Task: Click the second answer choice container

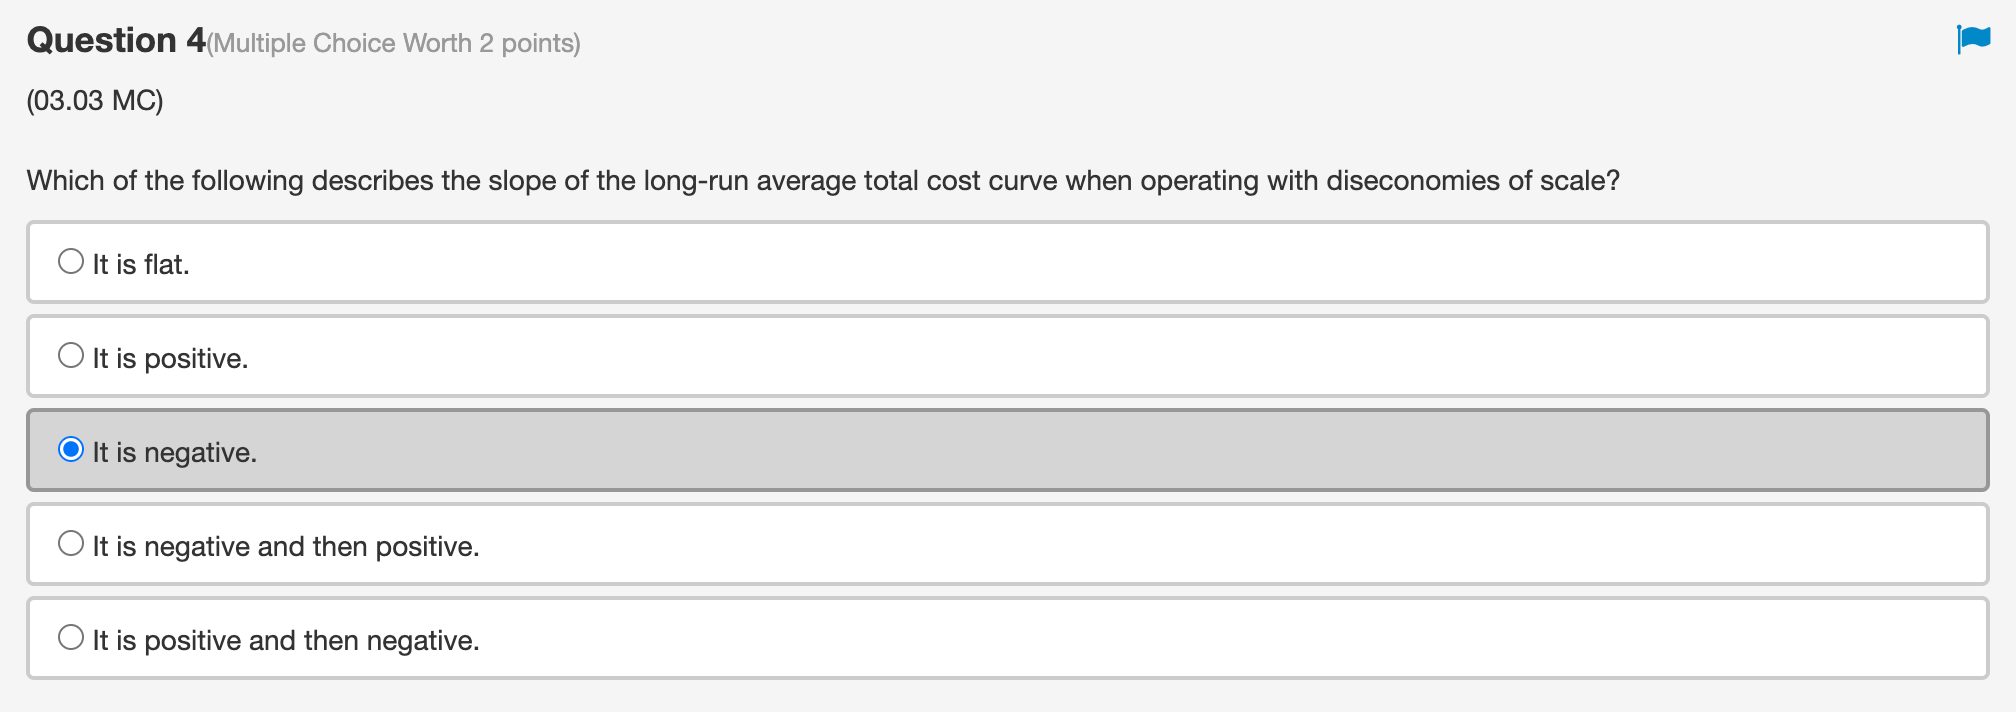Action: (x=1000, y=355)
